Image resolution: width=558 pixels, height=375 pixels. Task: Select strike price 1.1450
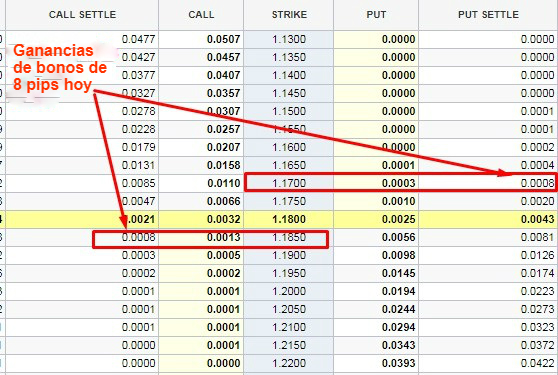289,93
